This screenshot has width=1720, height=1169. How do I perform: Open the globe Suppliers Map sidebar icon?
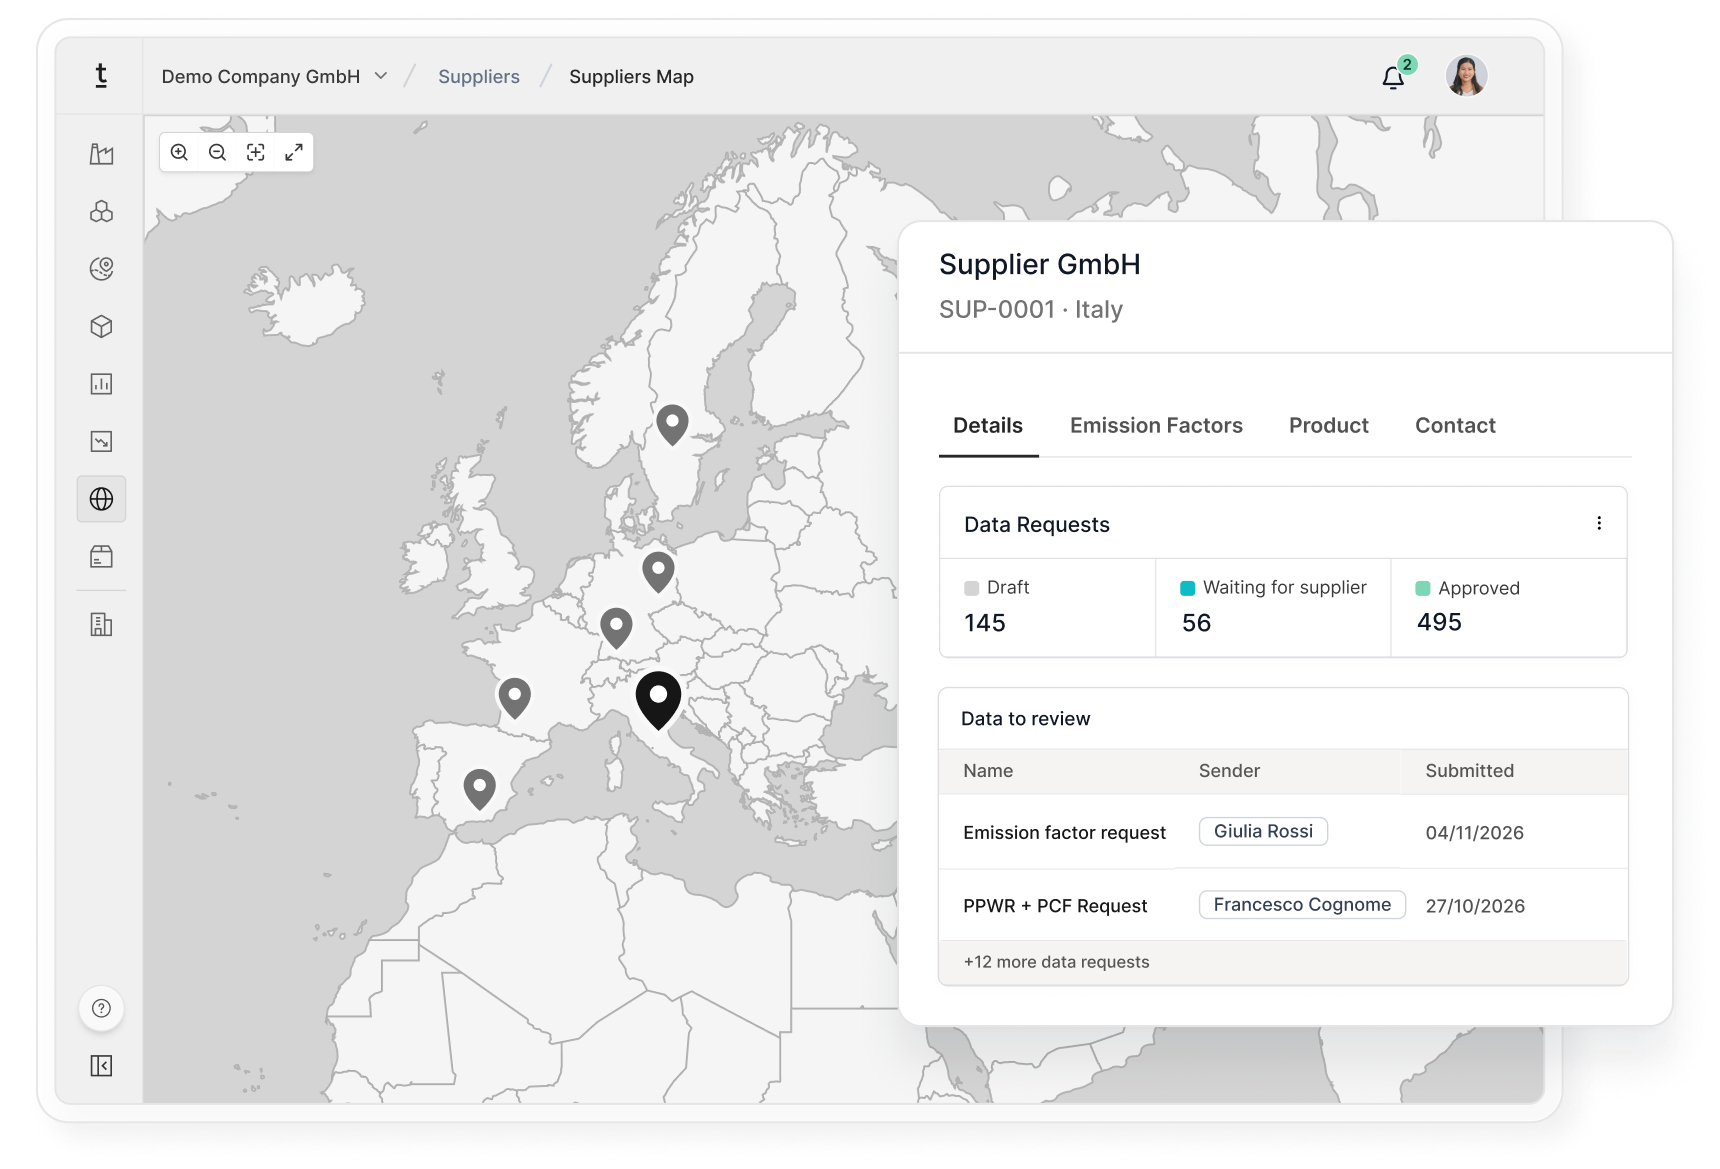[101, 499]
